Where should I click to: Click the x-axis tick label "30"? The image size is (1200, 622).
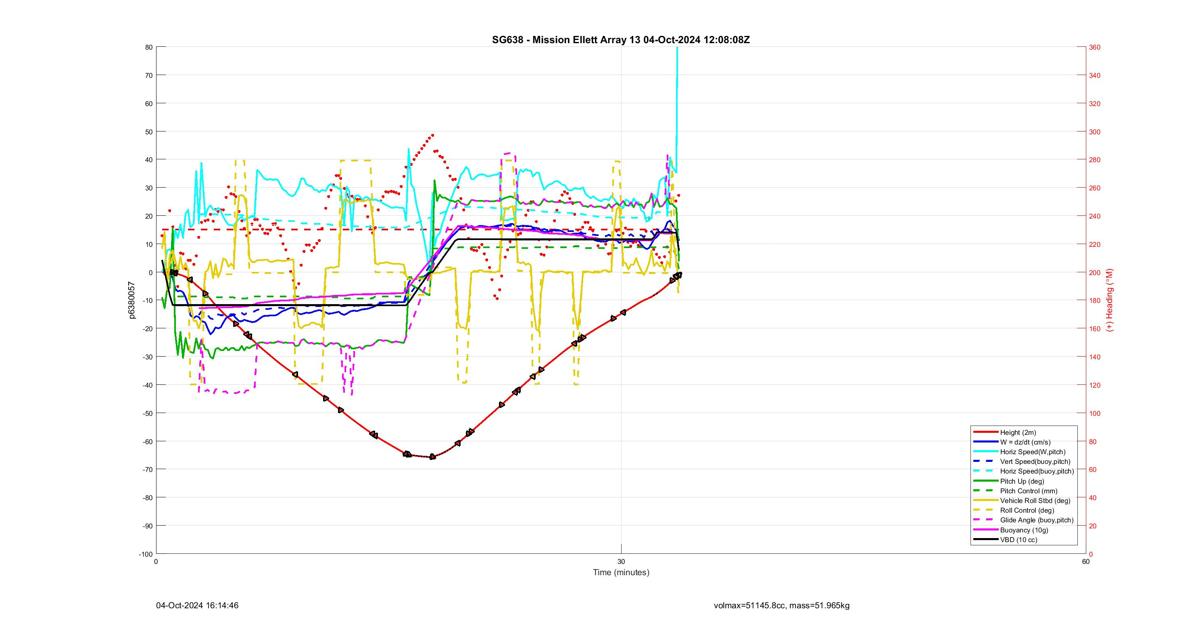pos(621,561)
